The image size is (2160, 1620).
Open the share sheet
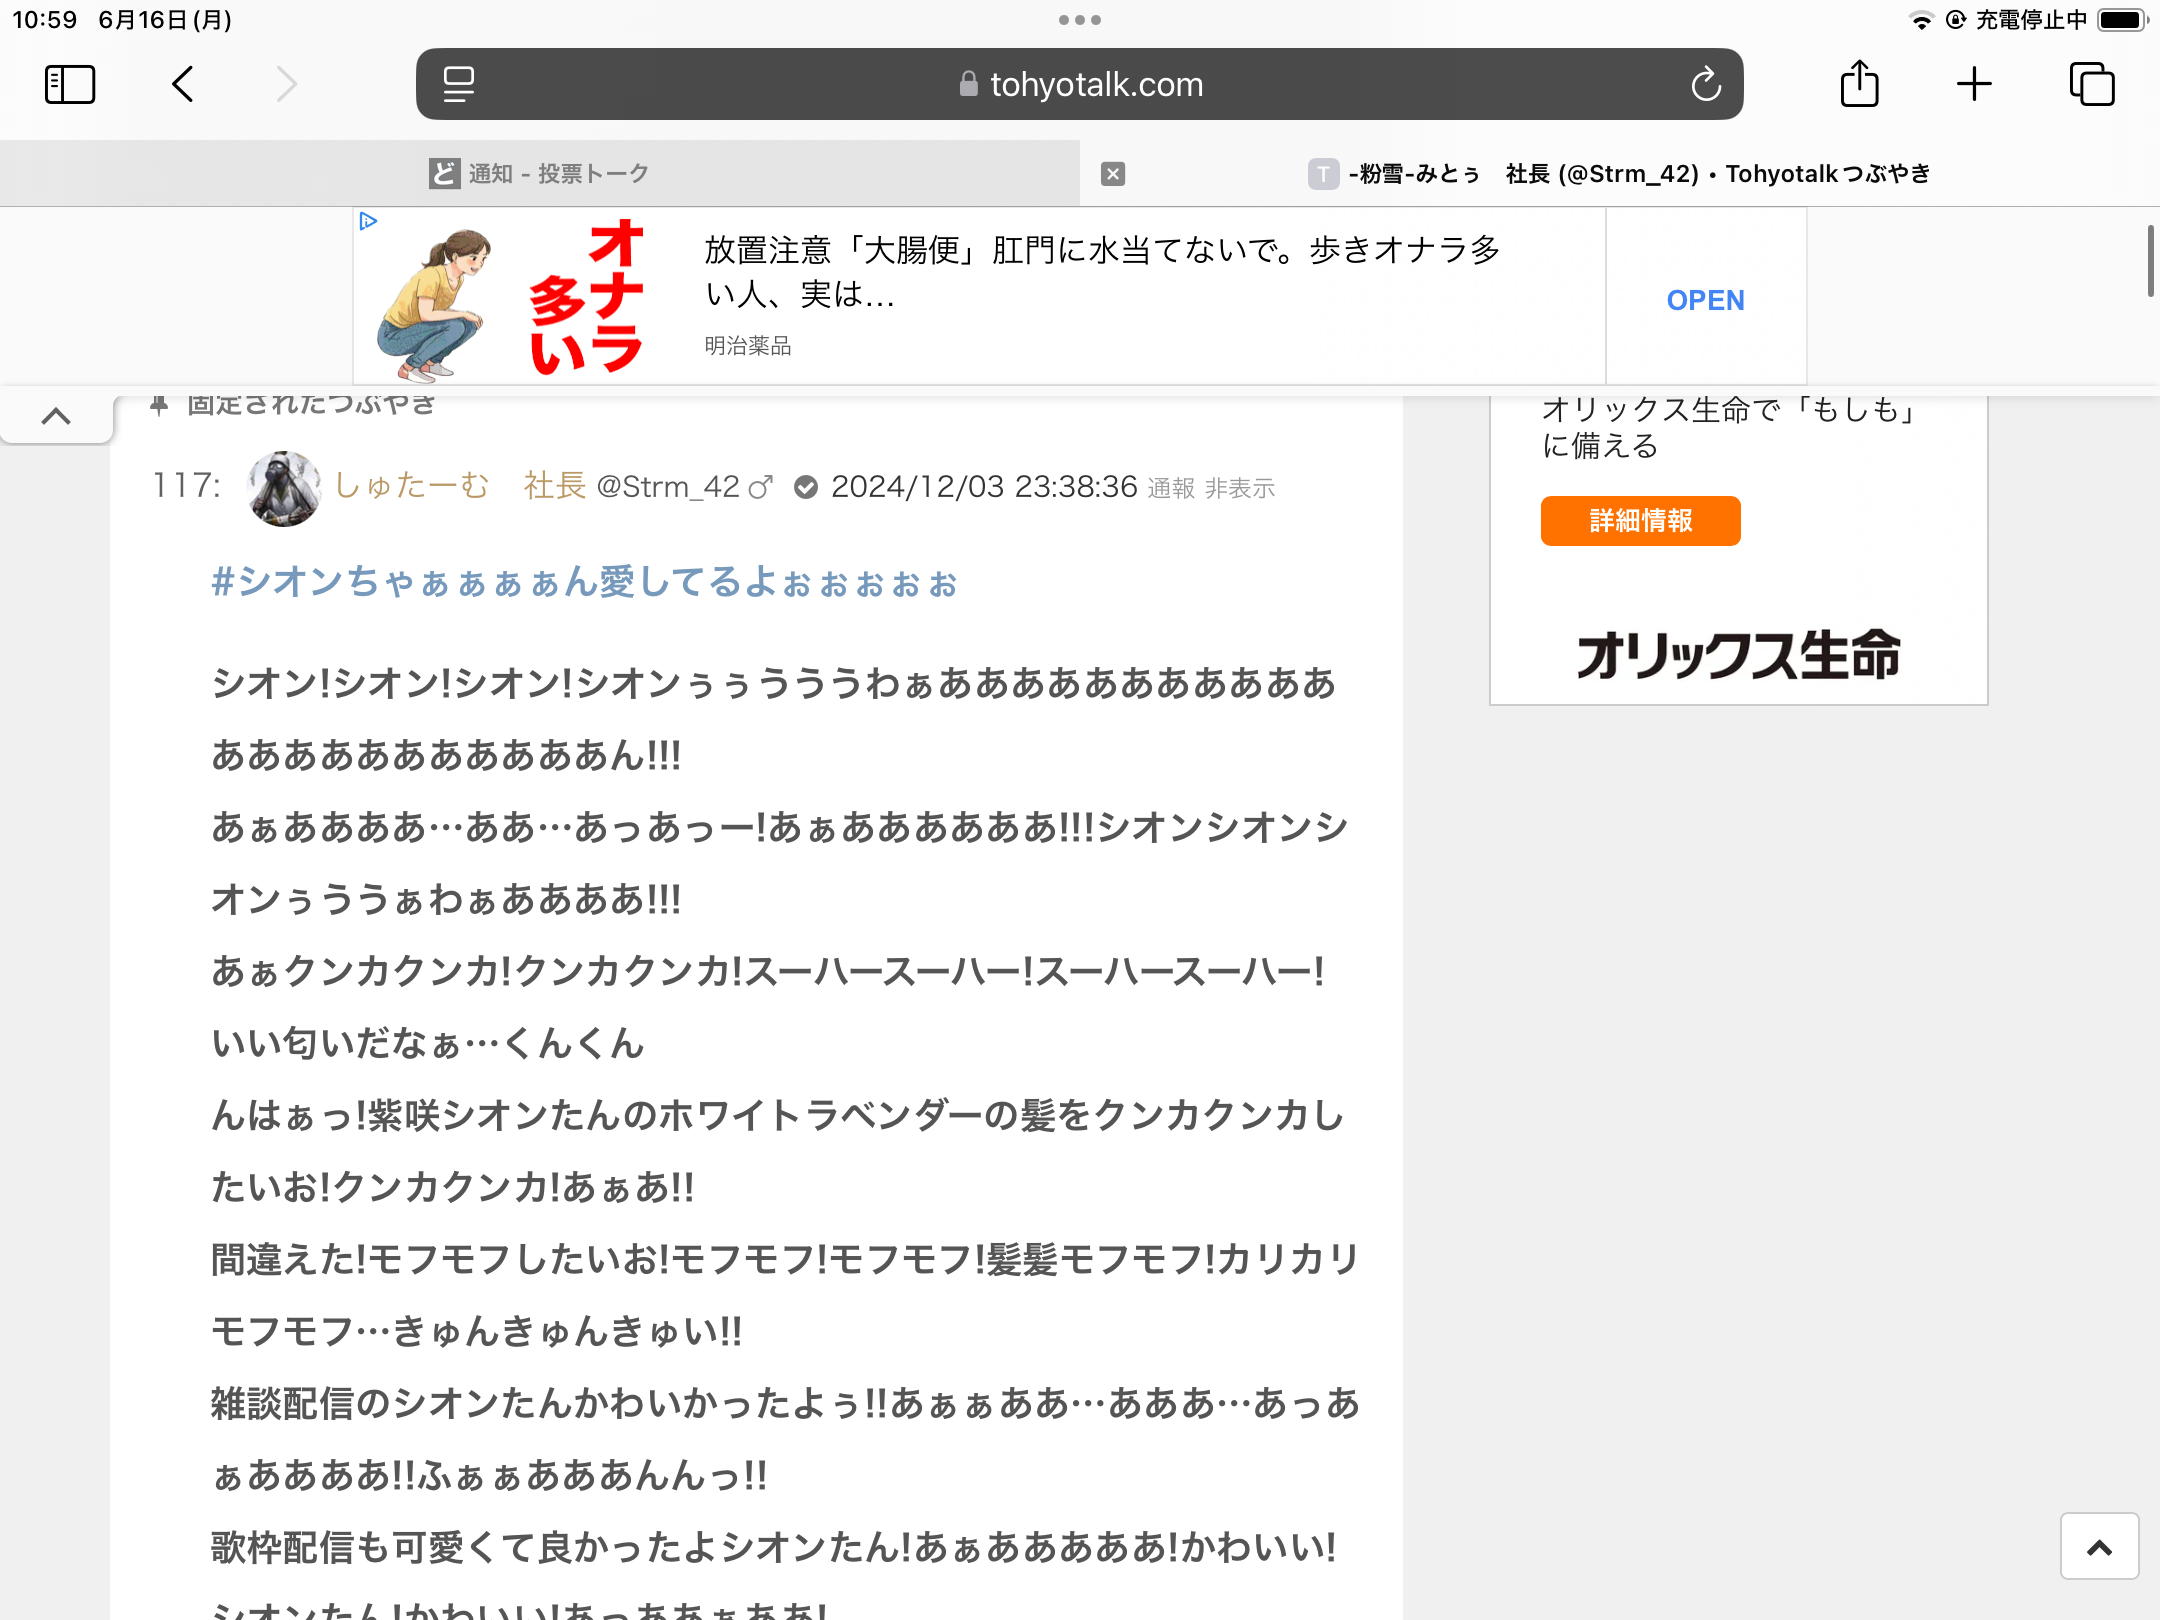[1859, 83]
